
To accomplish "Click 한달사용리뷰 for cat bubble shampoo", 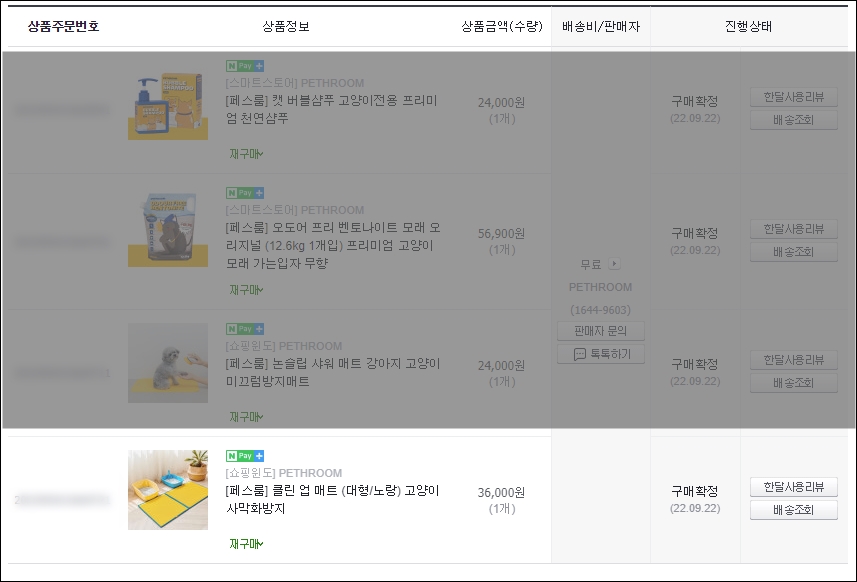I will click(x=794, y=97).
